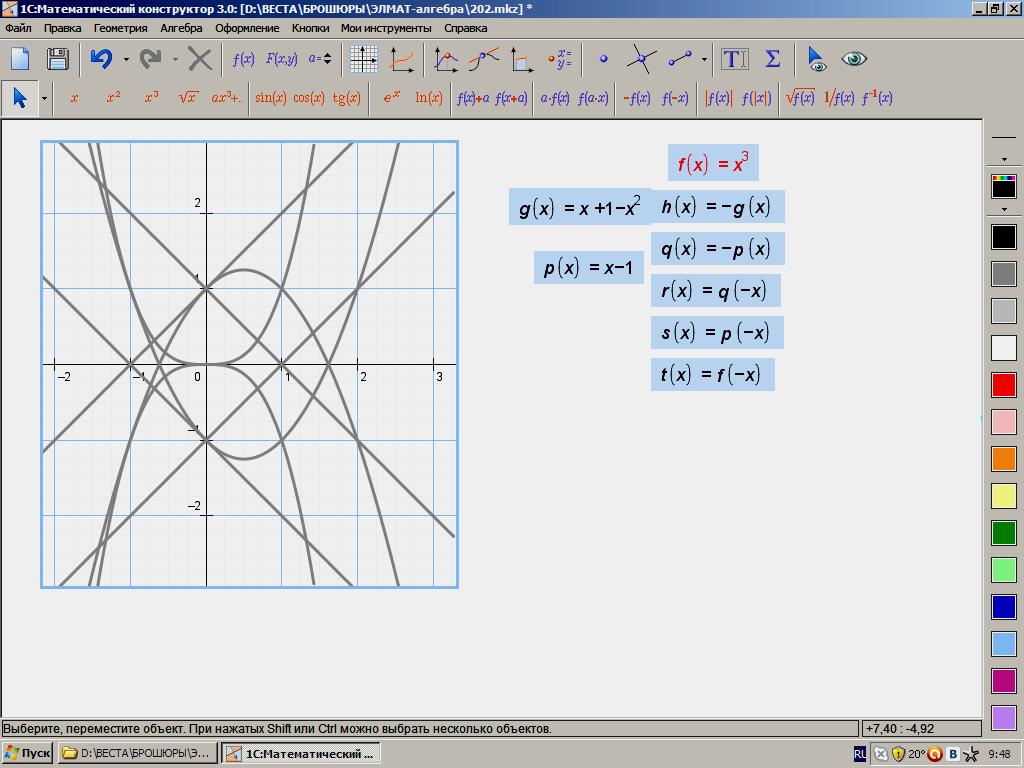Insert the eˣ exponential function
The image size is (1024, 768).
tap(391, 98)
